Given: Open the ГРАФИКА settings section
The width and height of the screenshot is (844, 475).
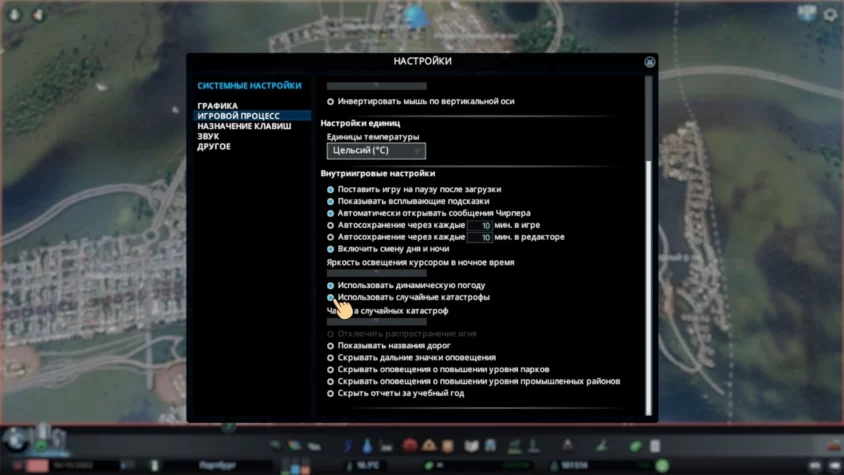Looking at the screenshot, I should tap(217, 106).
